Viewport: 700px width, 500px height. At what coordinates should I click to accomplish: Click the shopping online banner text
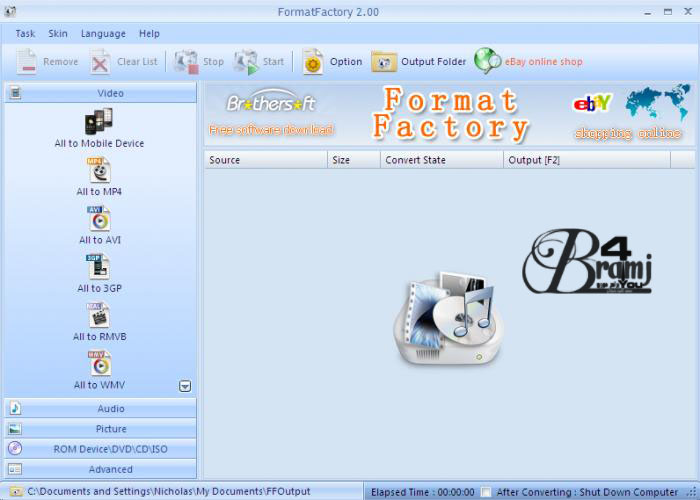[628, 133]
